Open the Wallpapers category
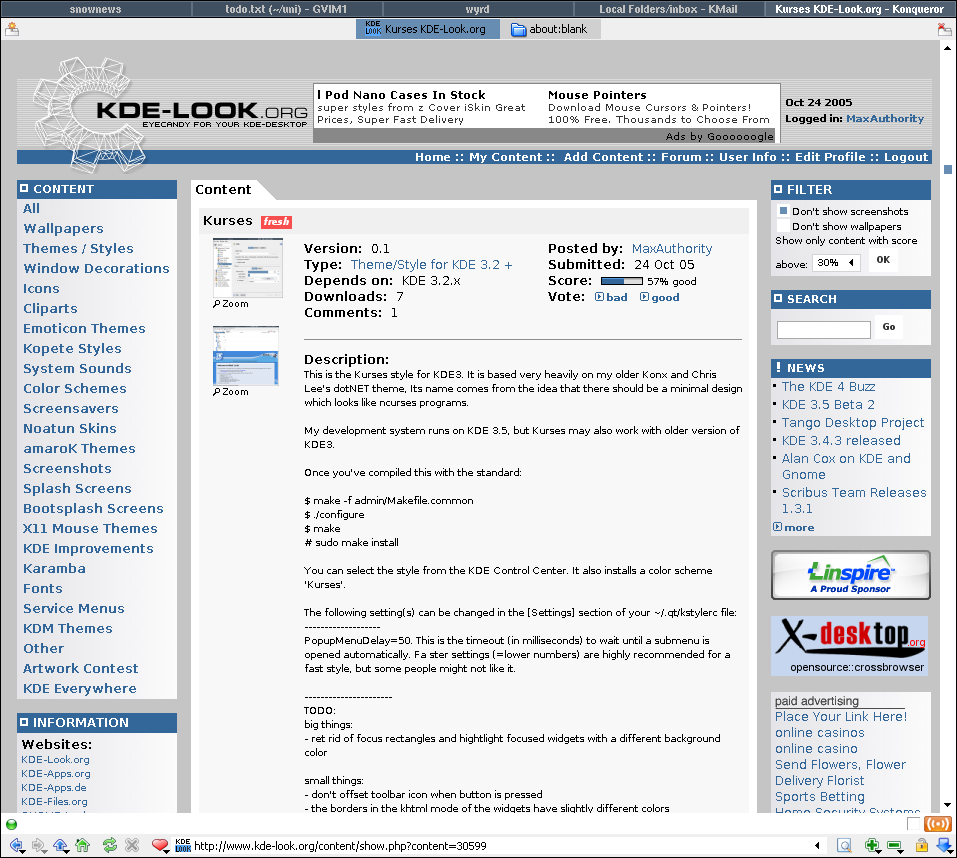Screen dimensions: 957x858 click(63, 228)
